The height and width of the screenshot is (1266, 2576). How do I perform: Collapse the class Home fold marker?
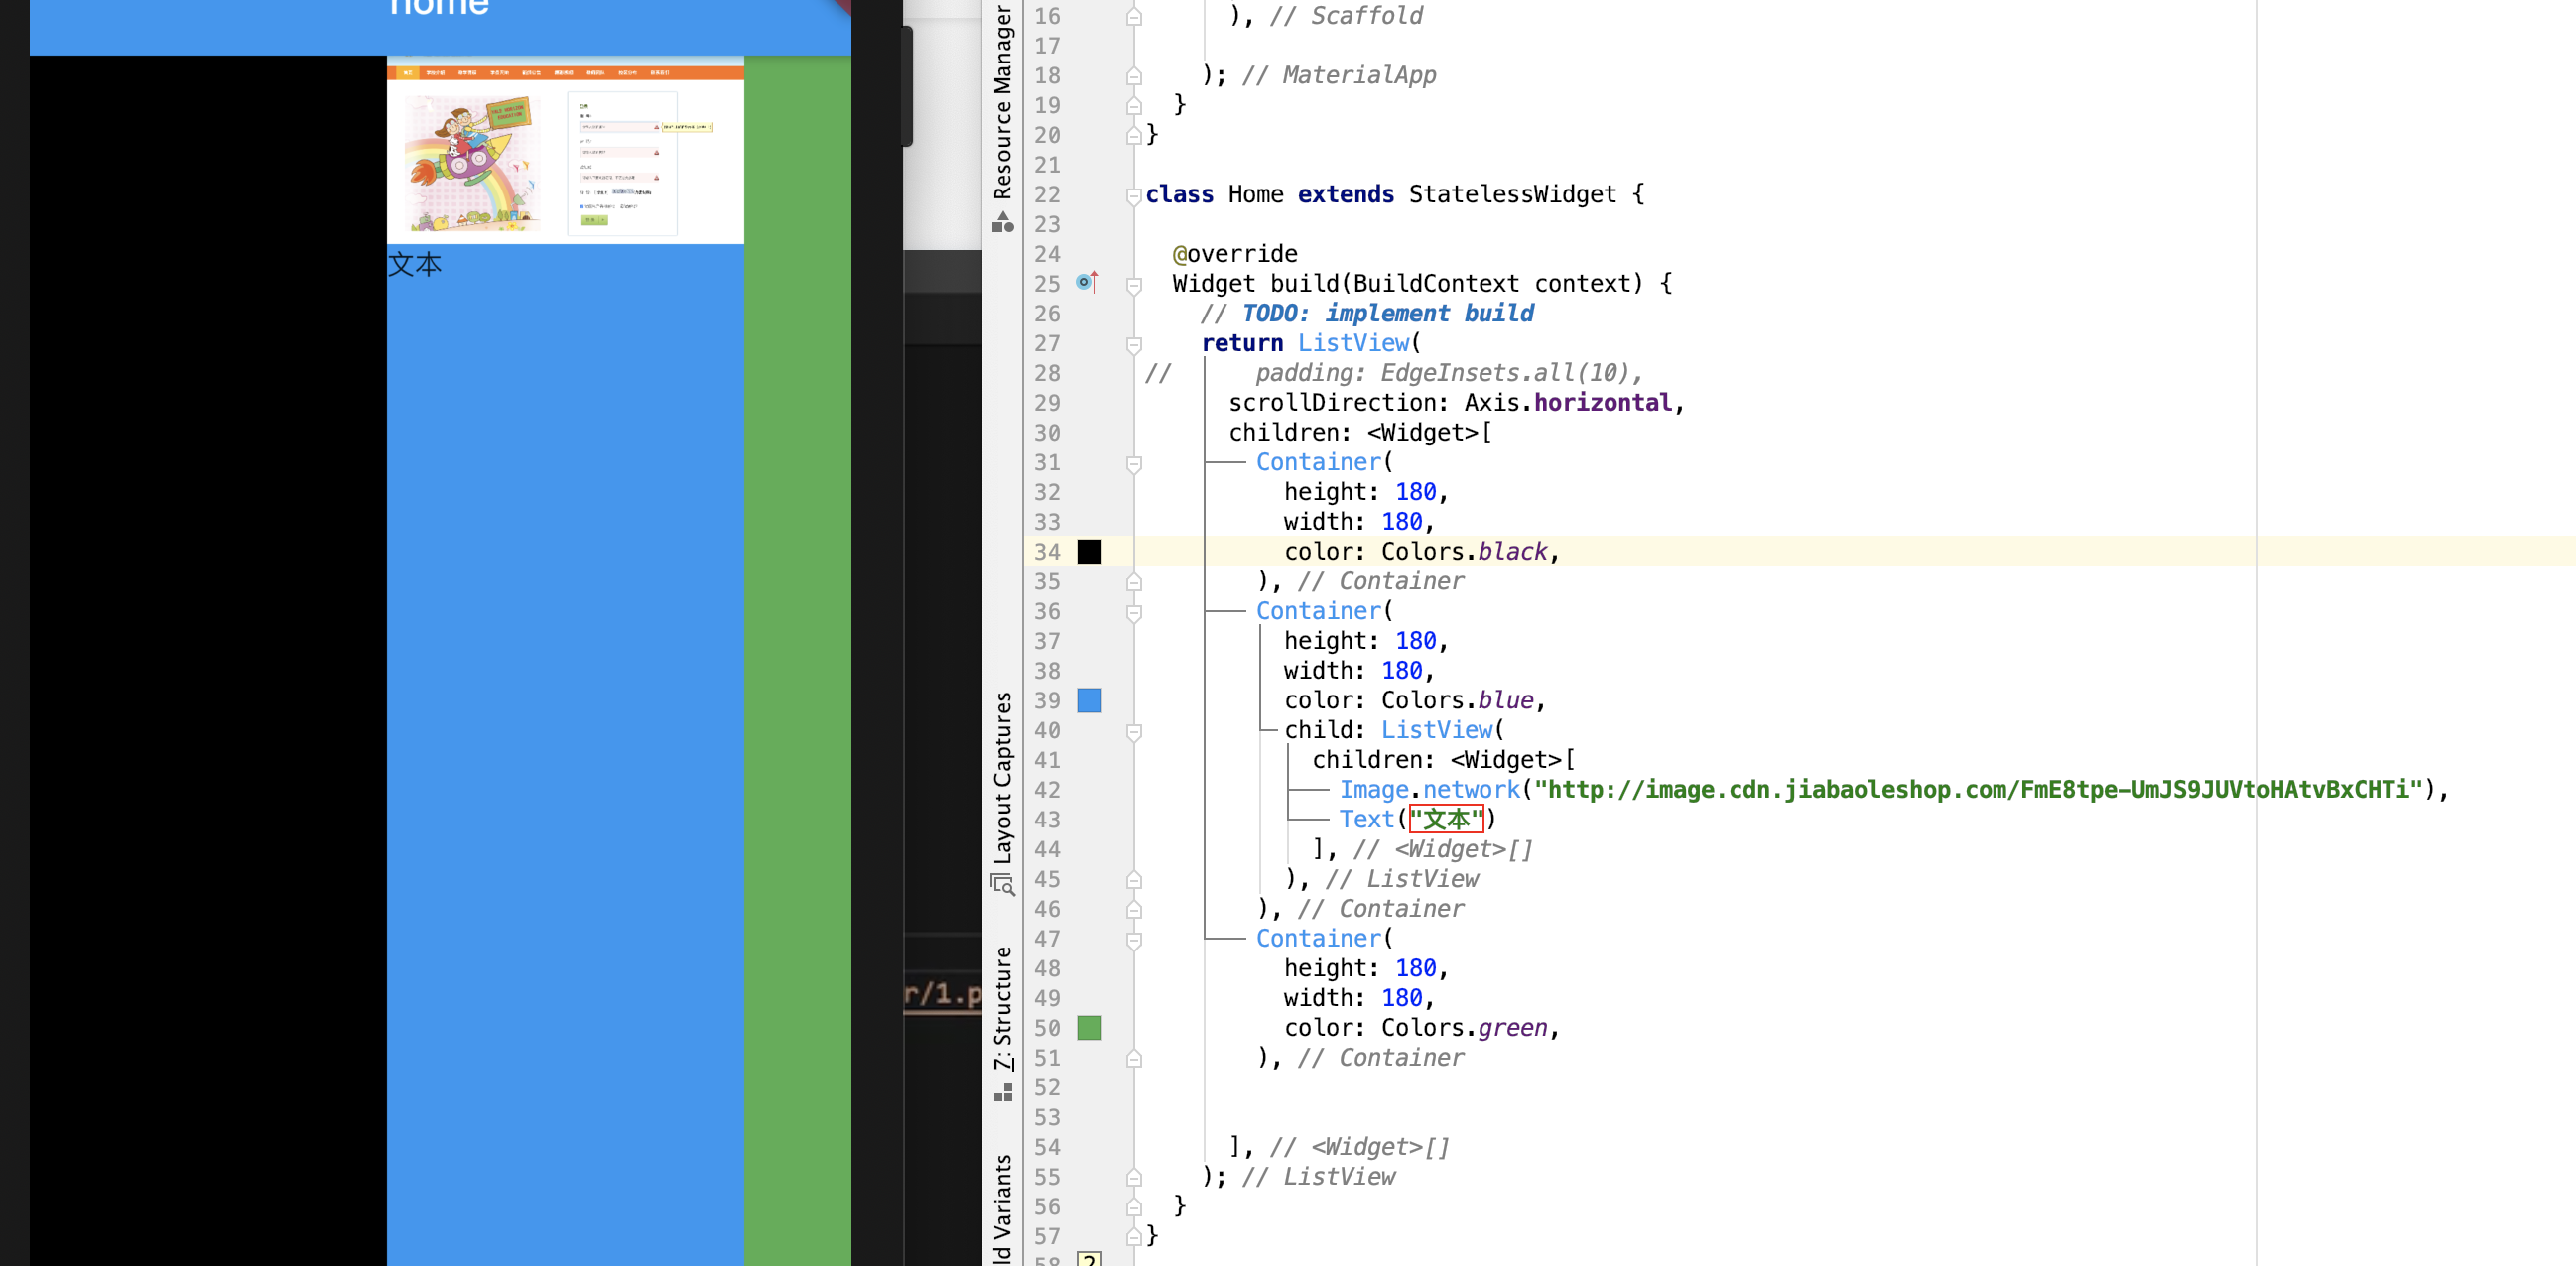coord(1134,196)
